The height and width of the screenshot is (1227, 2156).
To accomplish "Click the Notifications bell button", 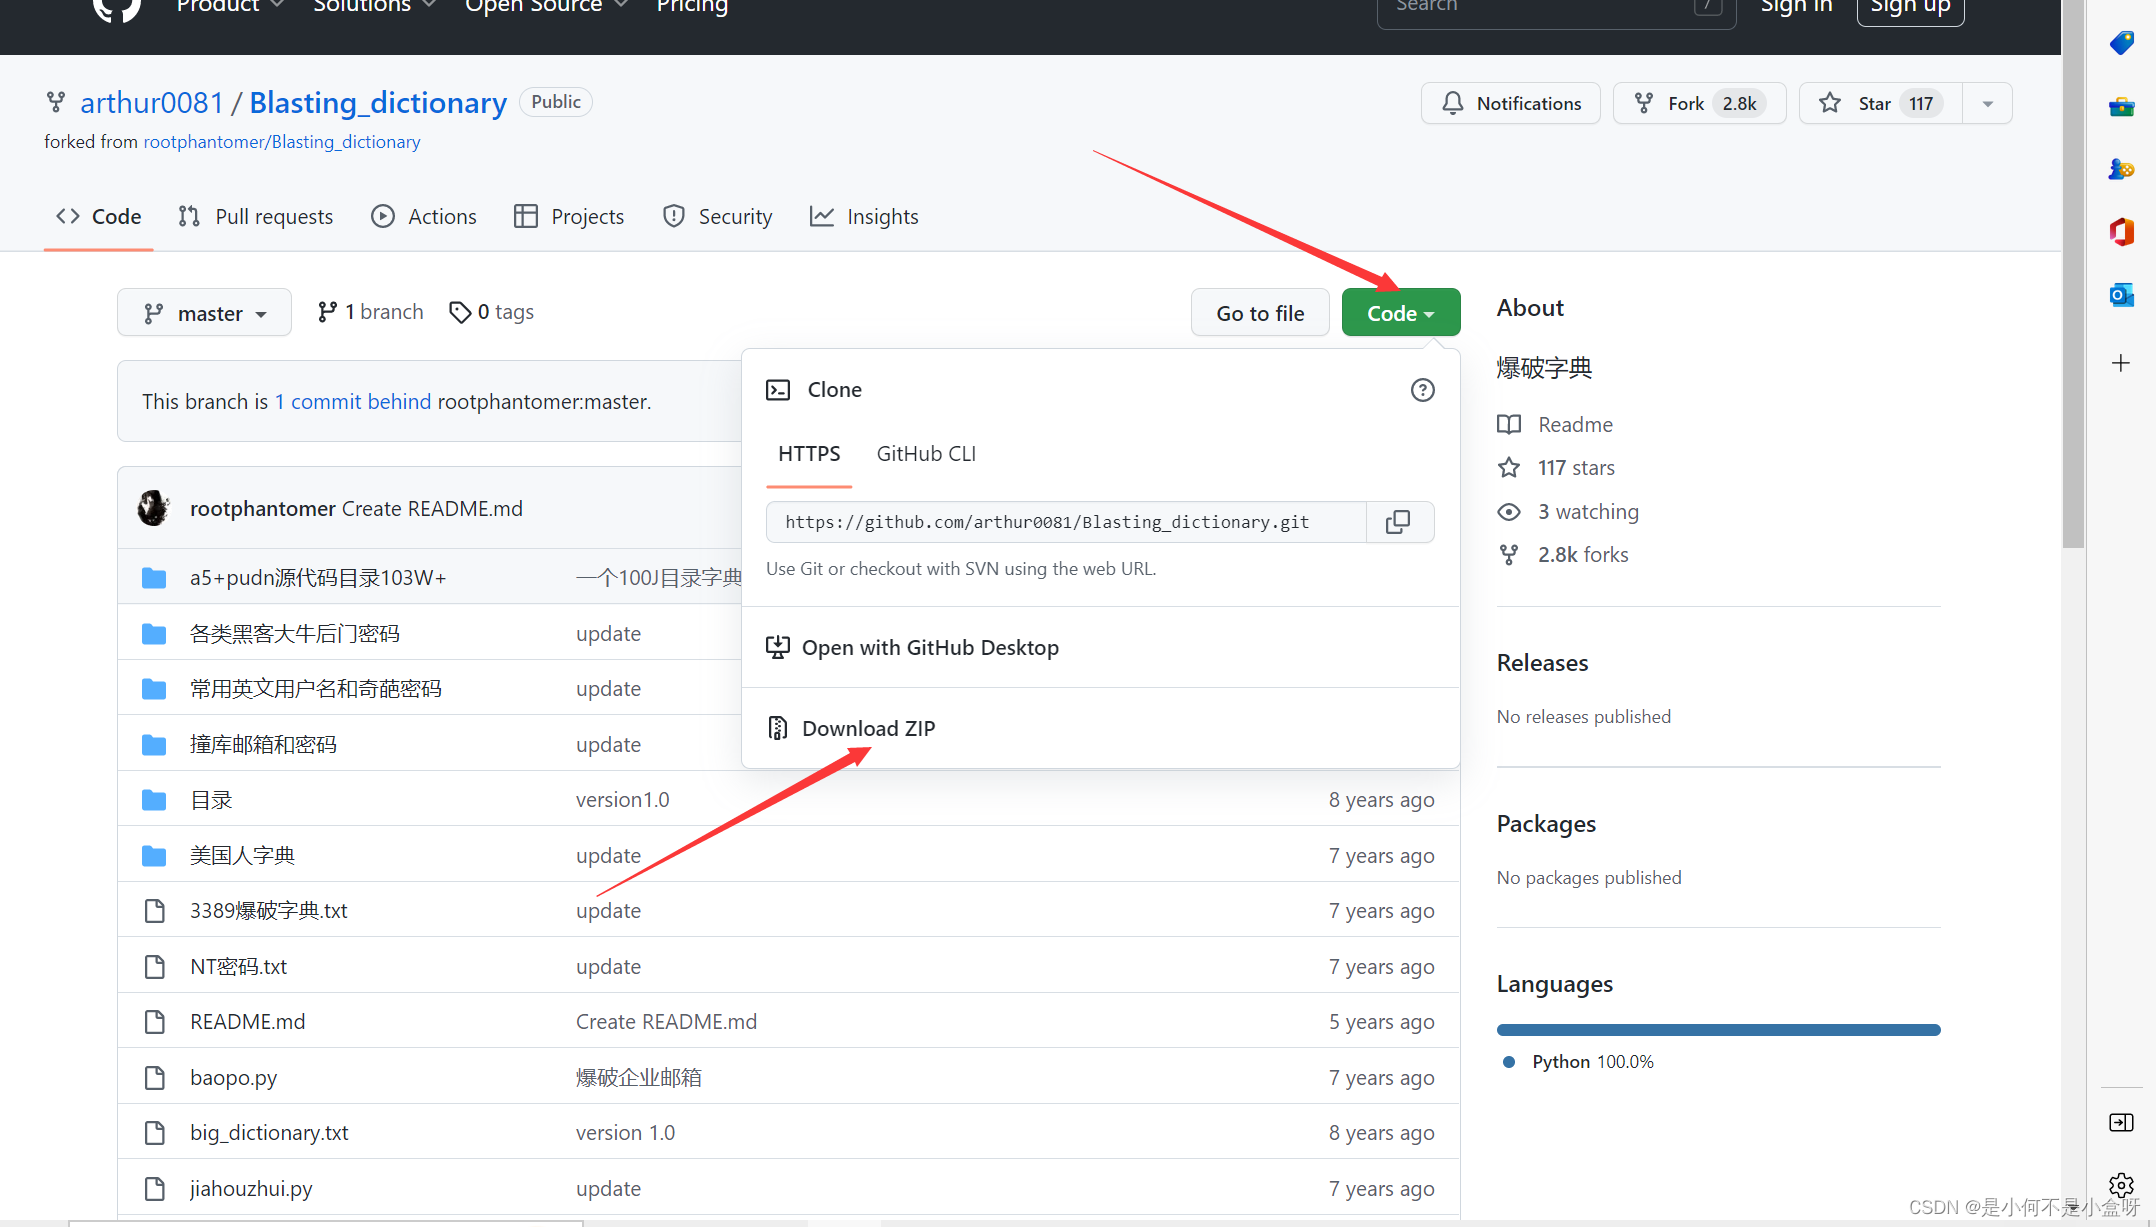I will (x=1511, y=103).
